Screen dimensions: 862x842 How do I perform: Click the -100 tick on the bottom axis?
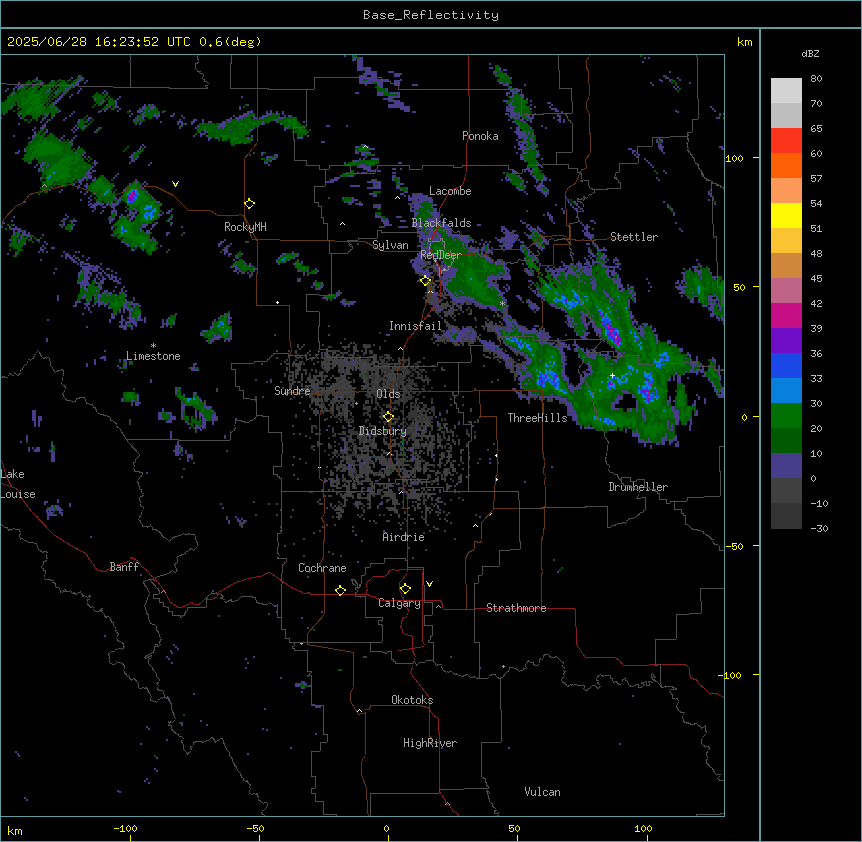coord(125,828)
